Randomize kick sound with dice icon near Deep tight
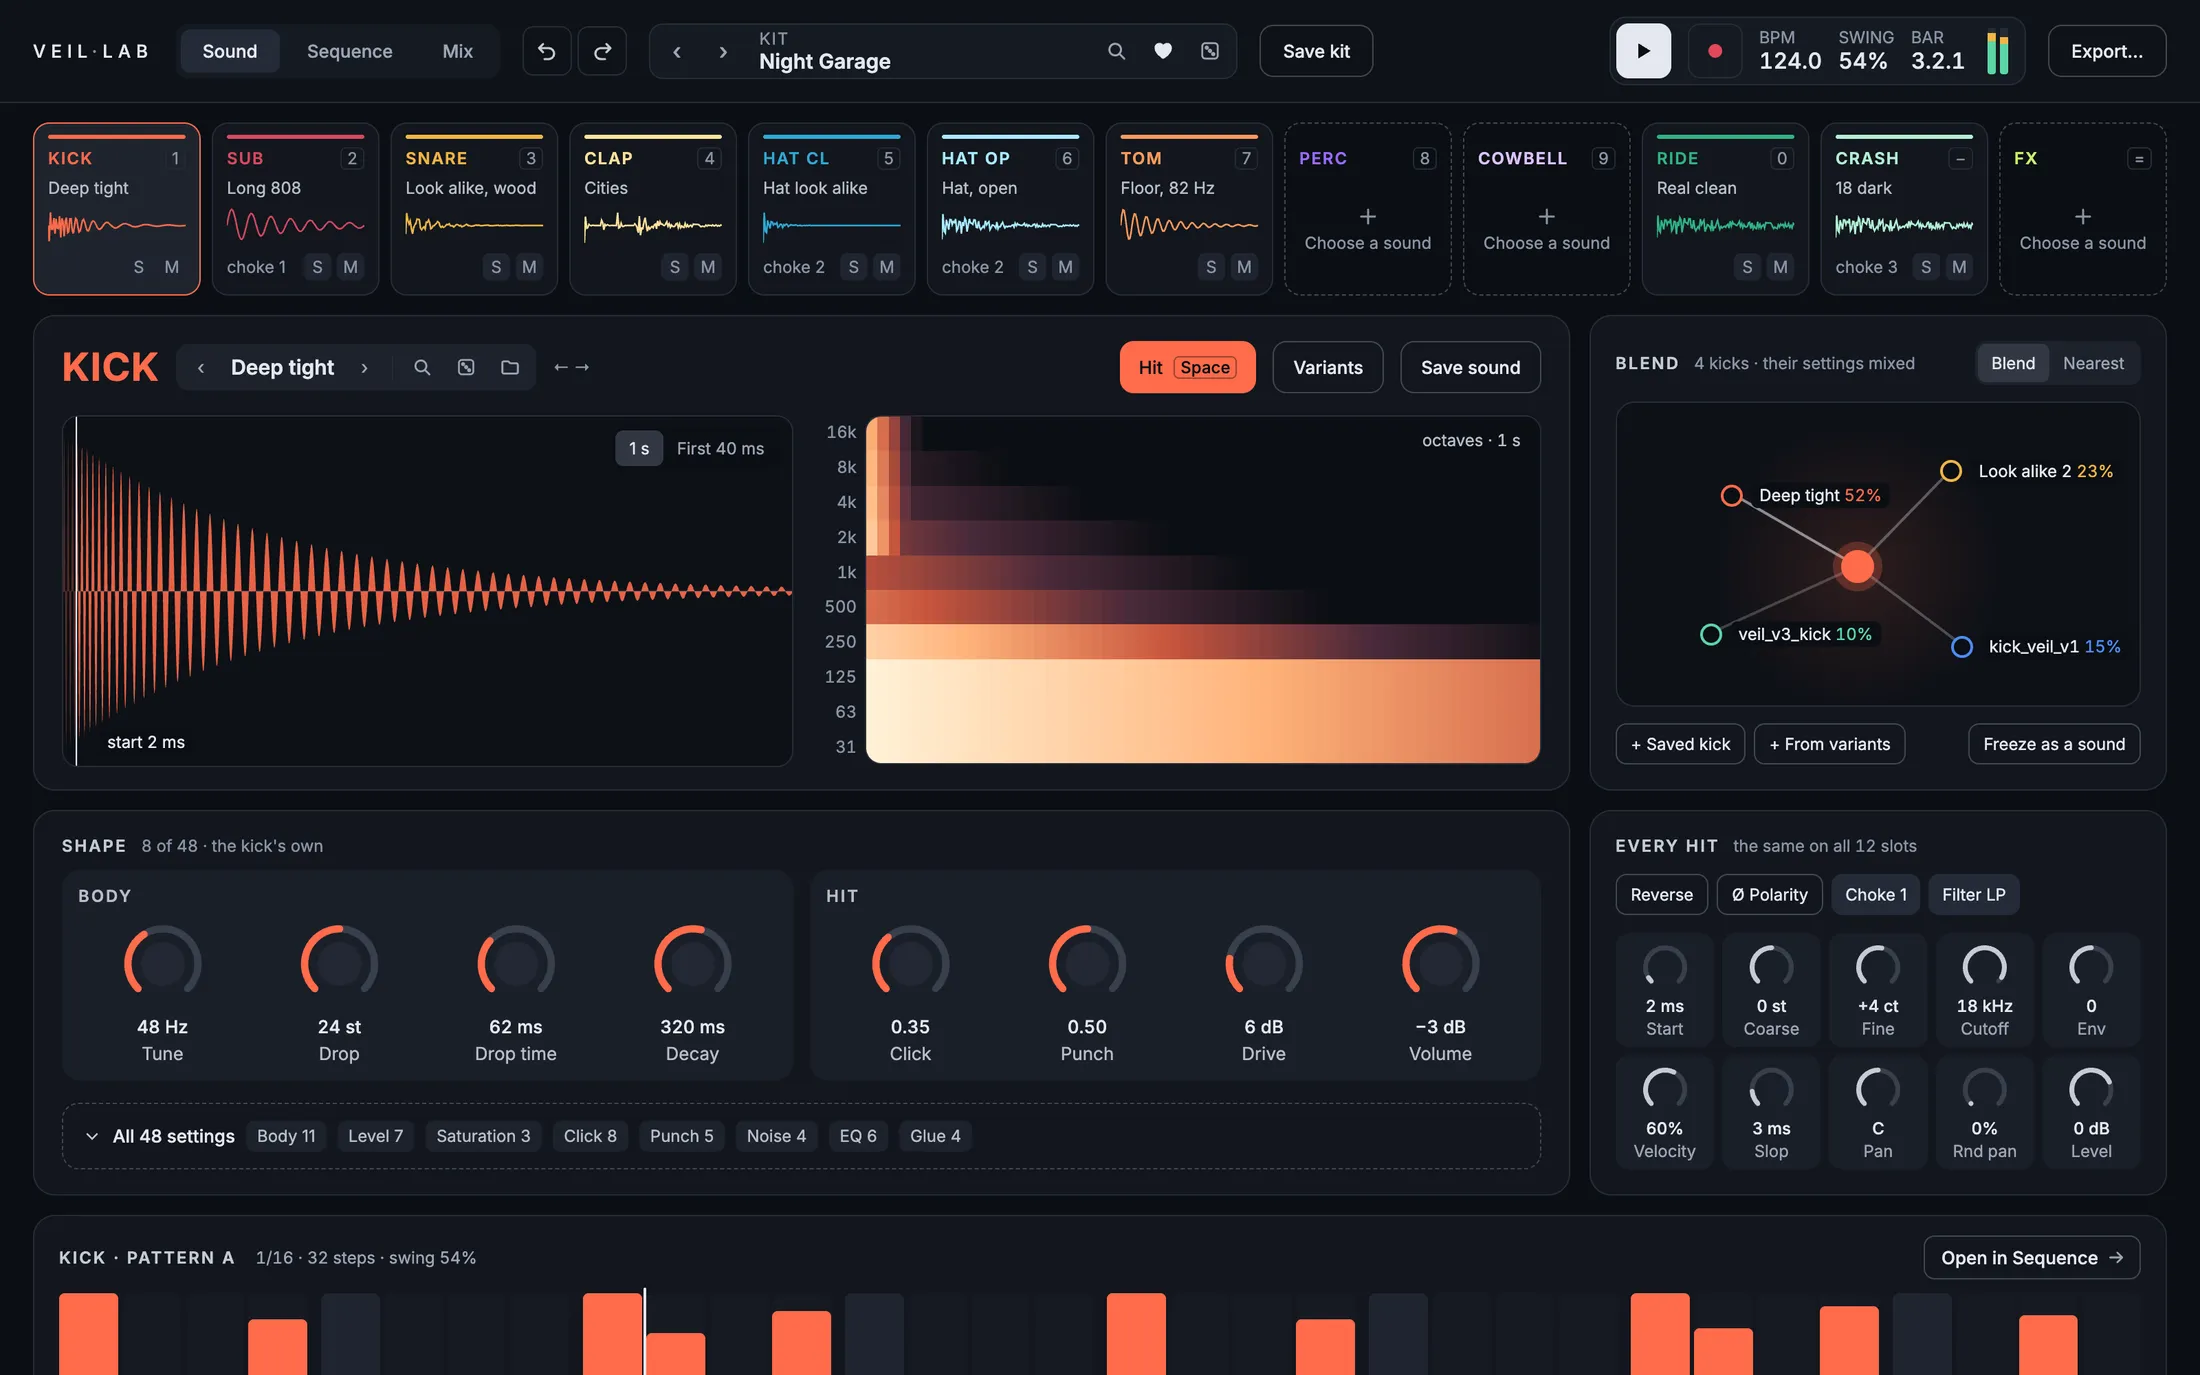Image resolution: width=2200 pixels, height=1375 pixels. tap(466, 367)
